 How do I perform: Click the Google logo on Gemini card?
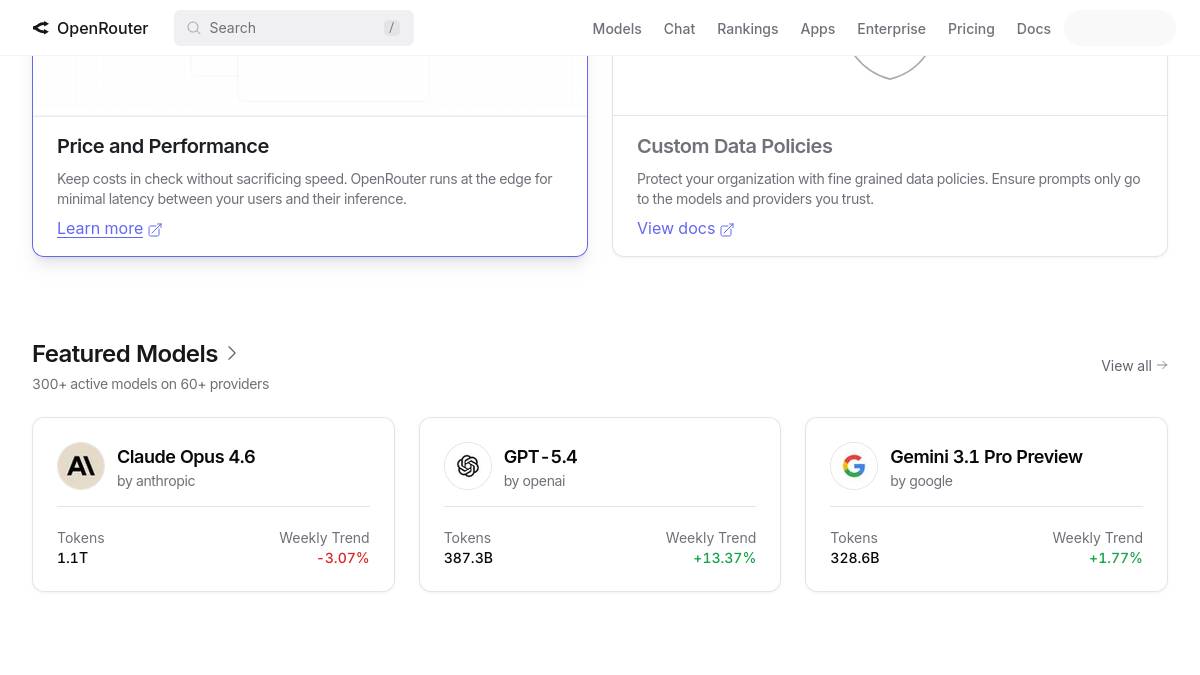coord(854,466)
